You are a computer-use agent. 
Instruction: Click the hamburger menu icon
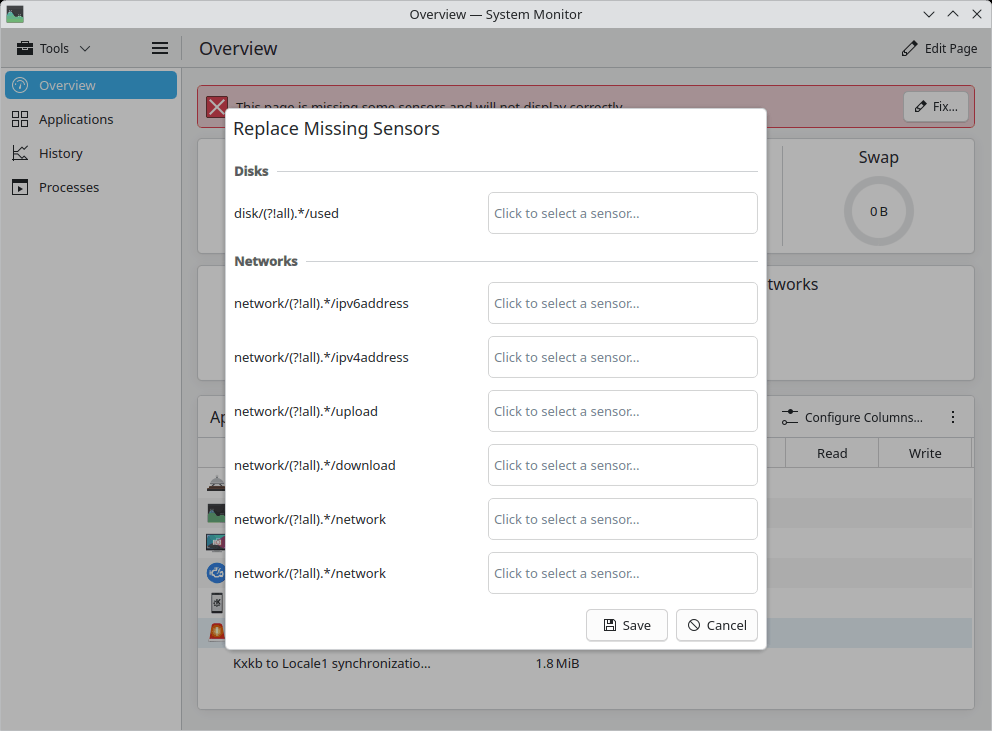160,48
